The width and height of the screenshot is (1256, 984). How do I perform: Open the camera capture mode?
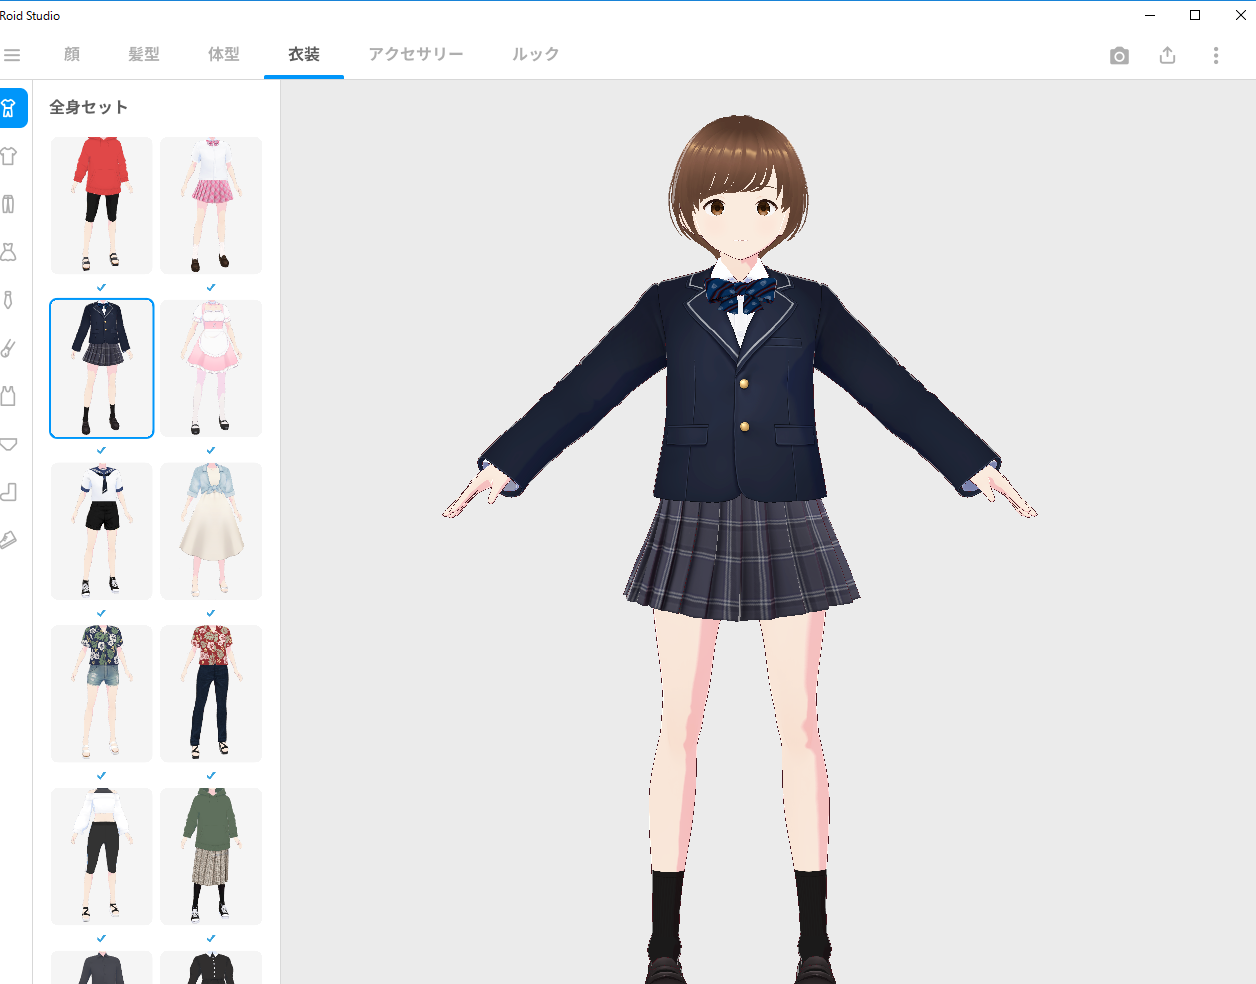coord(1119,56)
